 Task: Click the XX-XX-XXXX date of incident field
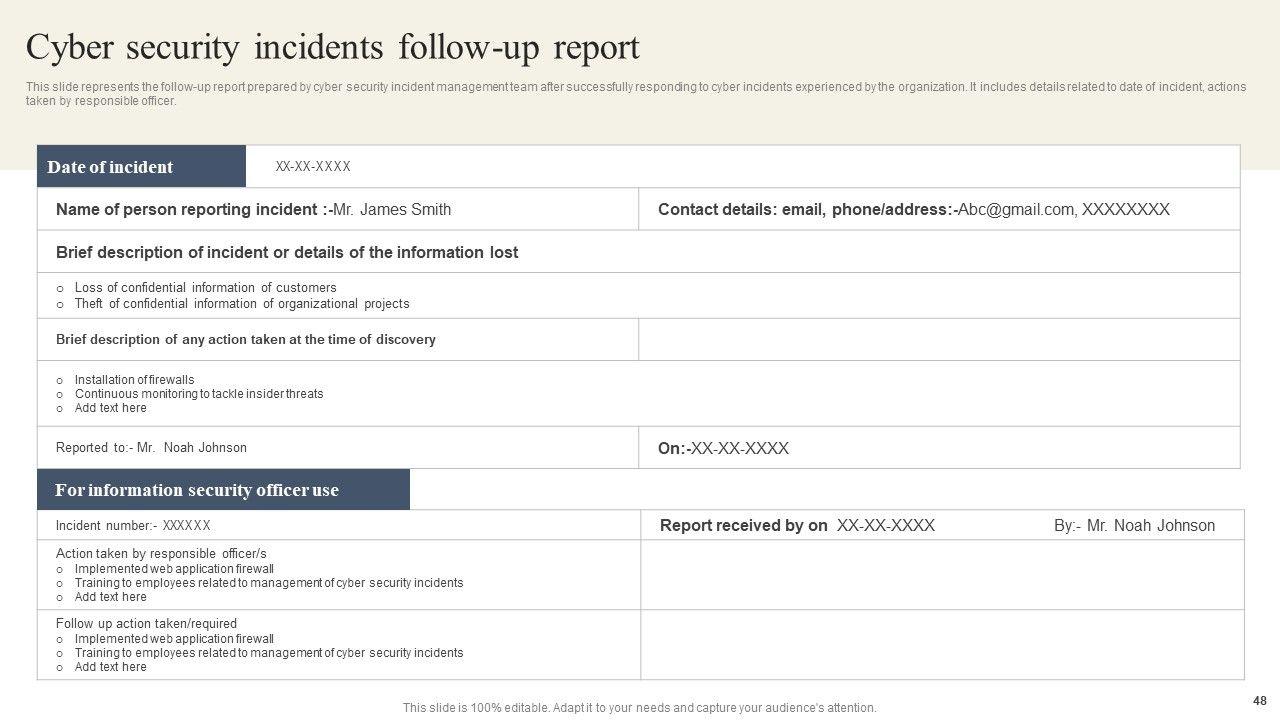[x=313, y=167]
